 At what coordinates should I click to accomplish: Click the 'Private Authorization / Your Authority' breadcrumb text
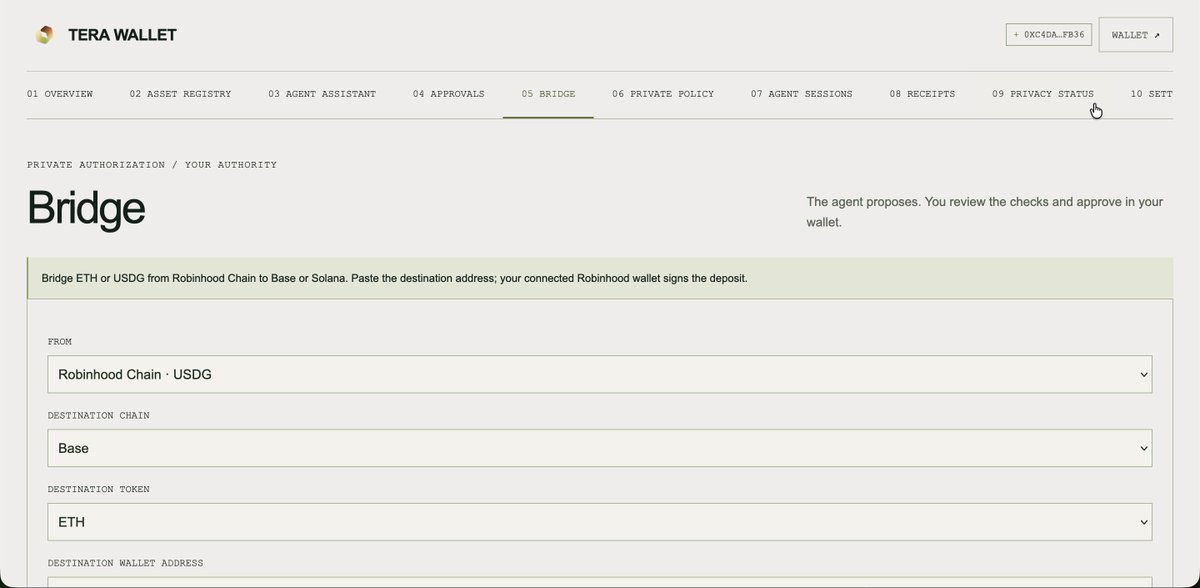tap(152, 164)
